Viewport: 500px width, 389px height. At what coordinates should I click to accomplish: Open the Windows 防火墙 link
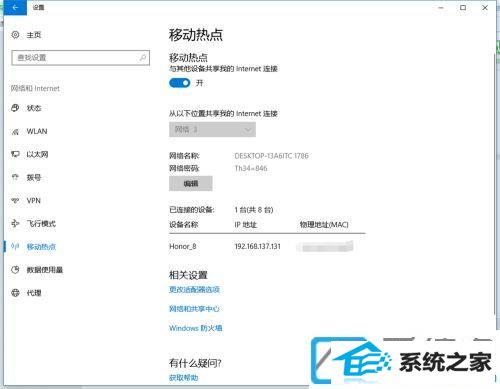[x=196, y=328]
